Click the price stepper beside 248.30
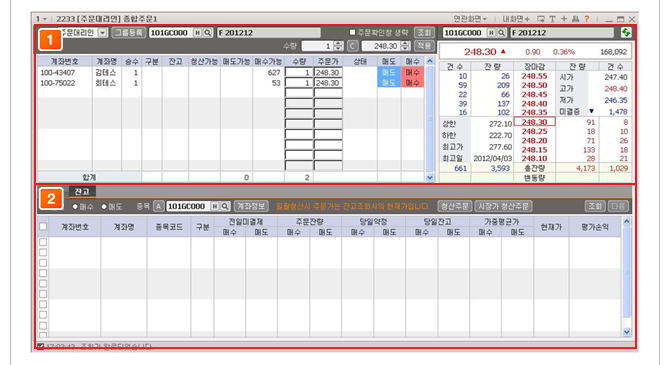Screen dimensions: 670x365 (406, 46)
